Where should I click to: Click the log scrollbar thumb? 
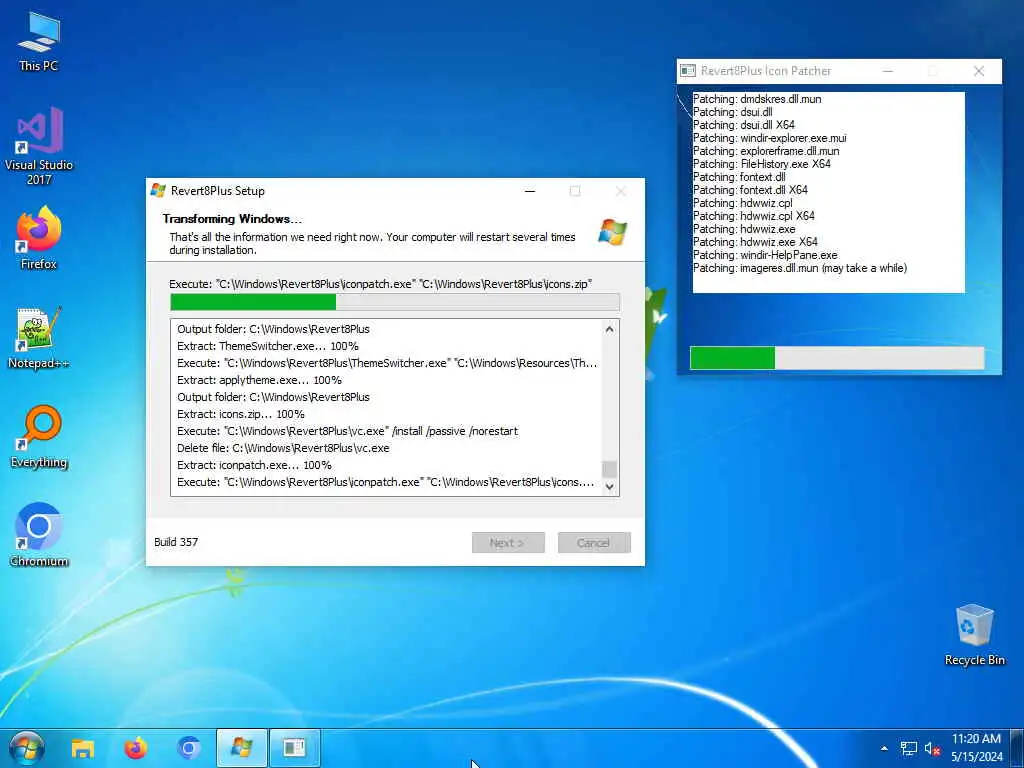tap(609, 470)
